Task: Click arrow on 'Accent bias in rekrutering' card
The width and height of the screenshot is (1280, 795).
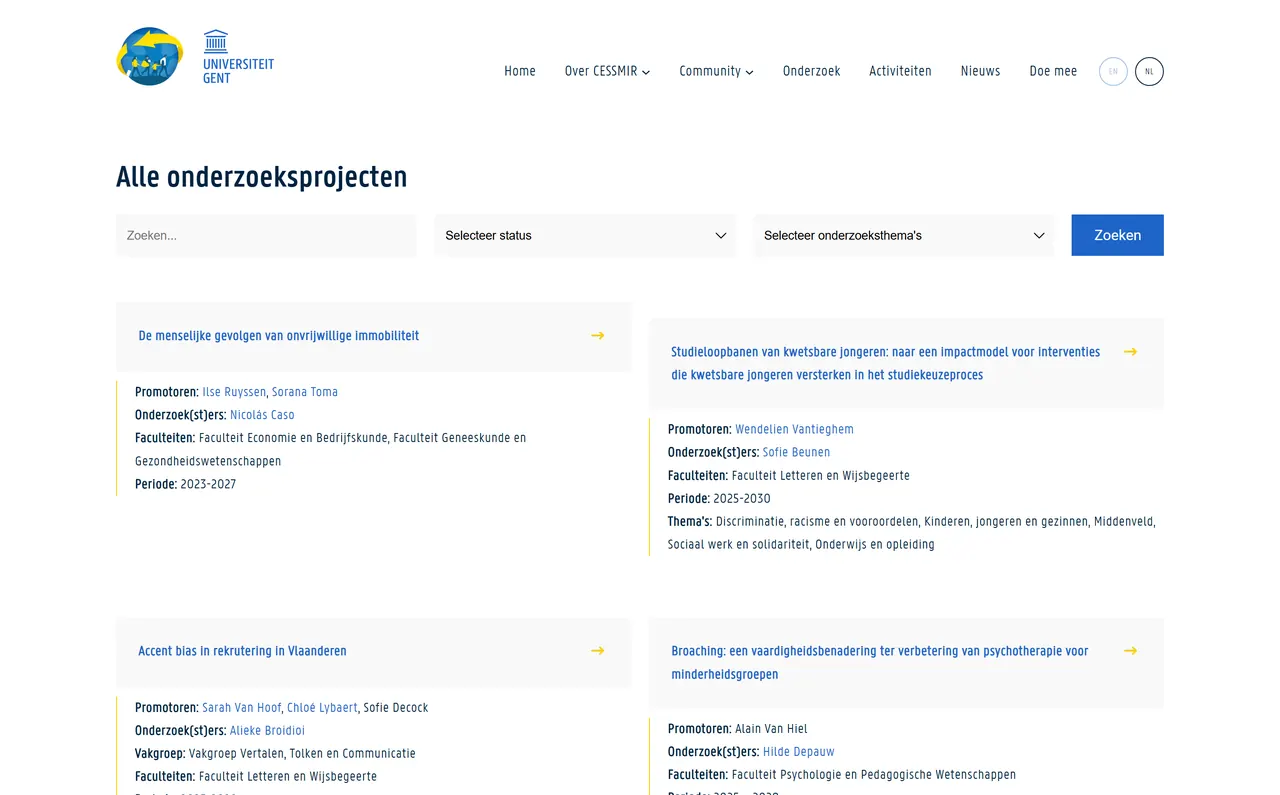Action: pyautogui.click(x=597, y=651)
